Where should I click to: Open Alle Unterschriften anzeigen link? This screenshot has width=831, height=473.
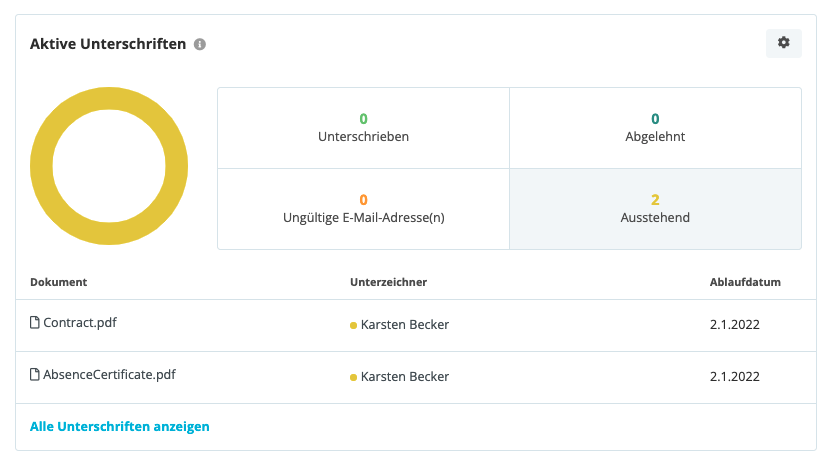(120, 426)
